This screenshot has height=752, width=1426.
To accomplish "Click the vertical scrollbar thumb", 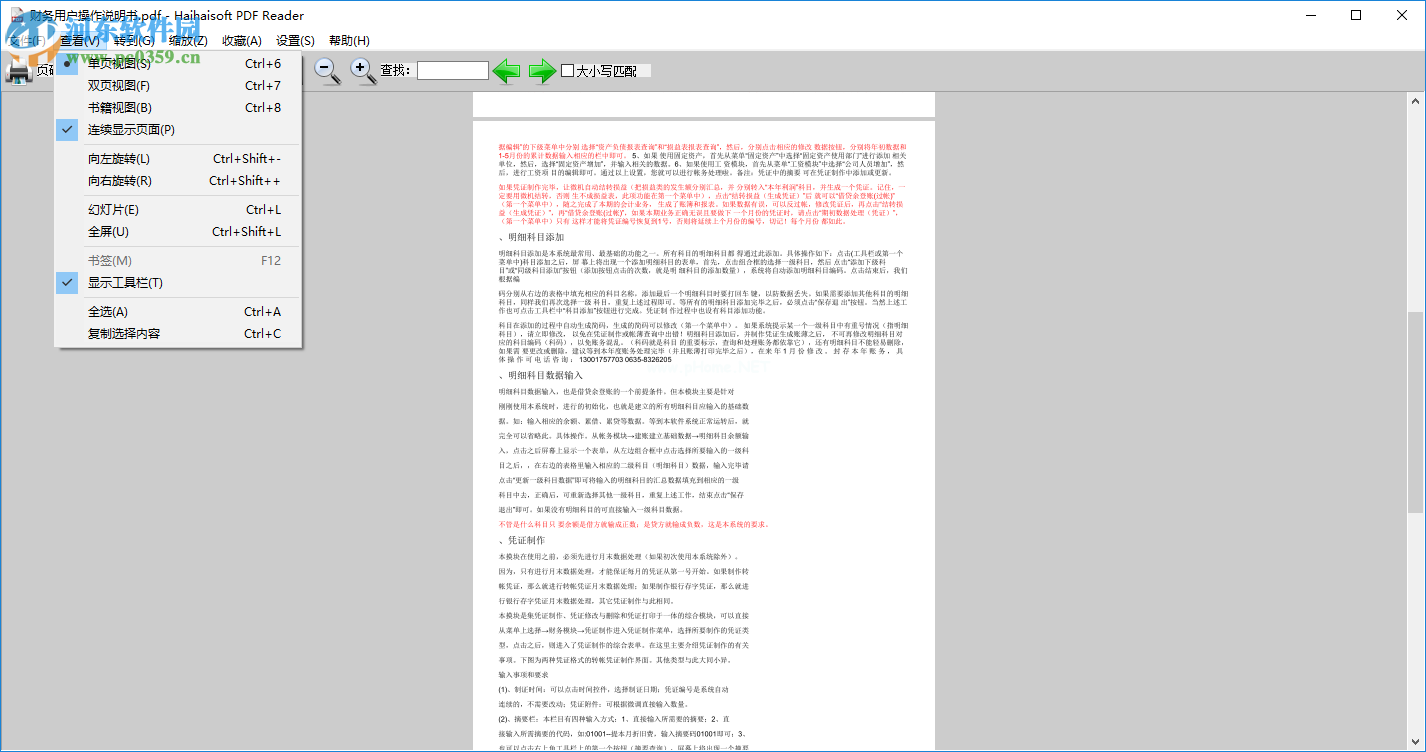I will click(x=1416, y=412).
